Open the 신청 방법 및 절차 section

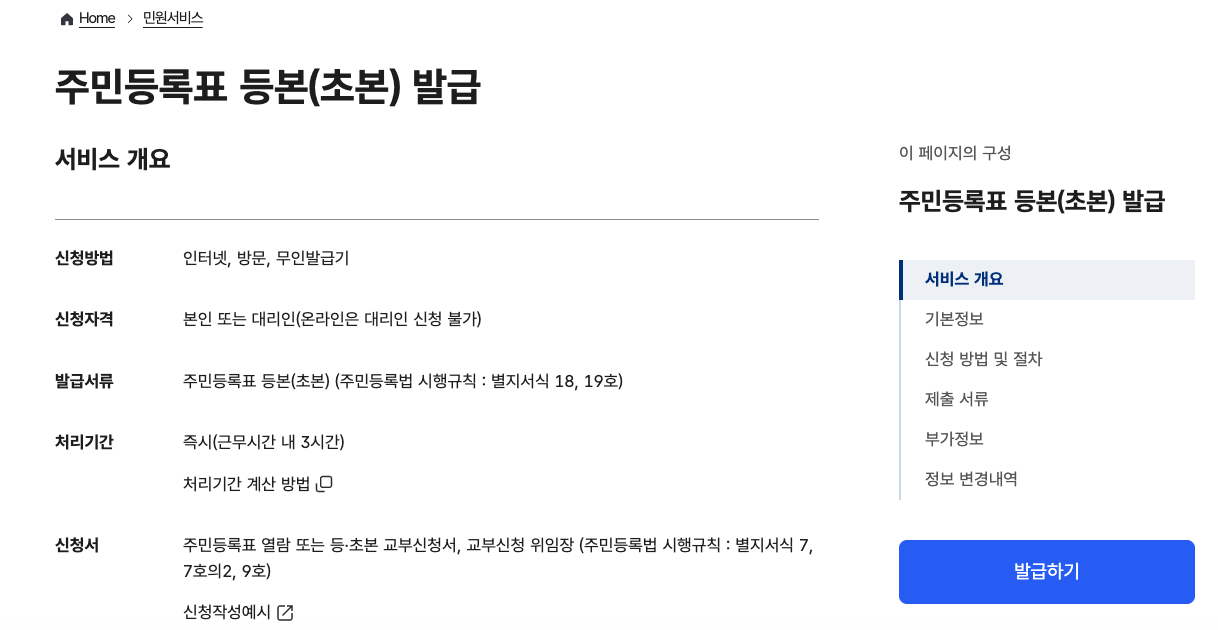pos(983,359)
